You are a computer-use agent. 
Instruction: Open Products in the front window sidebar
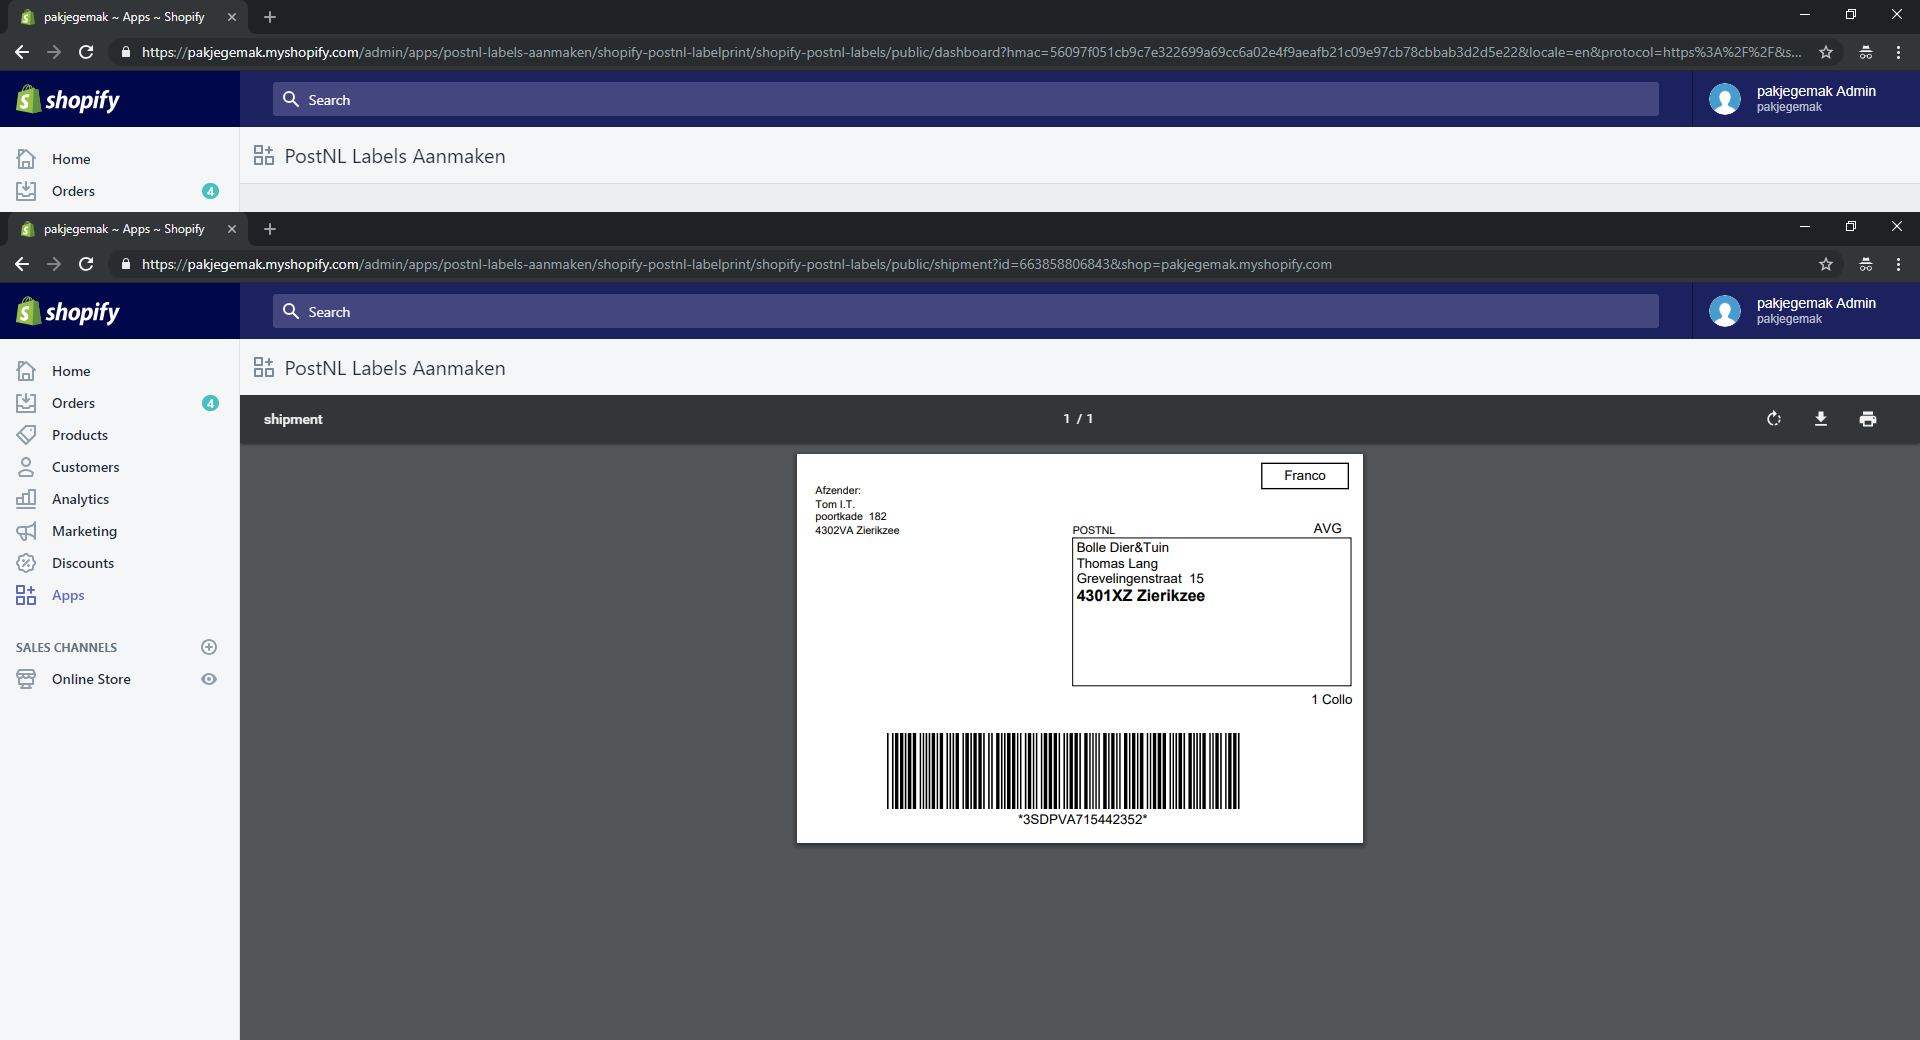80,435
